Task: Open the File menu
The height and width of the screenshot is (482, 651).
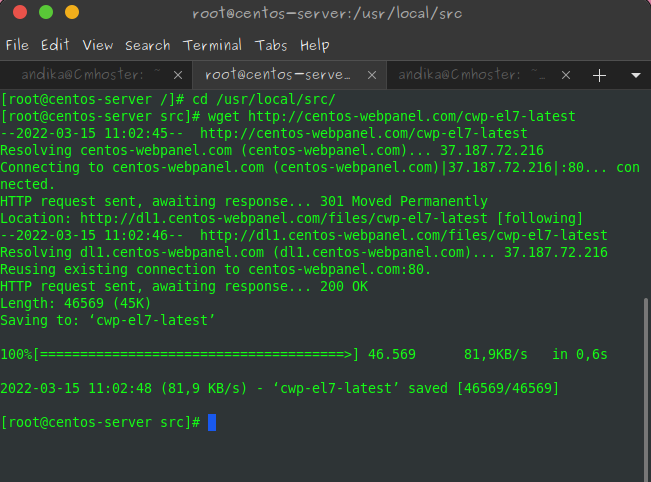Action: pos(17,45)
